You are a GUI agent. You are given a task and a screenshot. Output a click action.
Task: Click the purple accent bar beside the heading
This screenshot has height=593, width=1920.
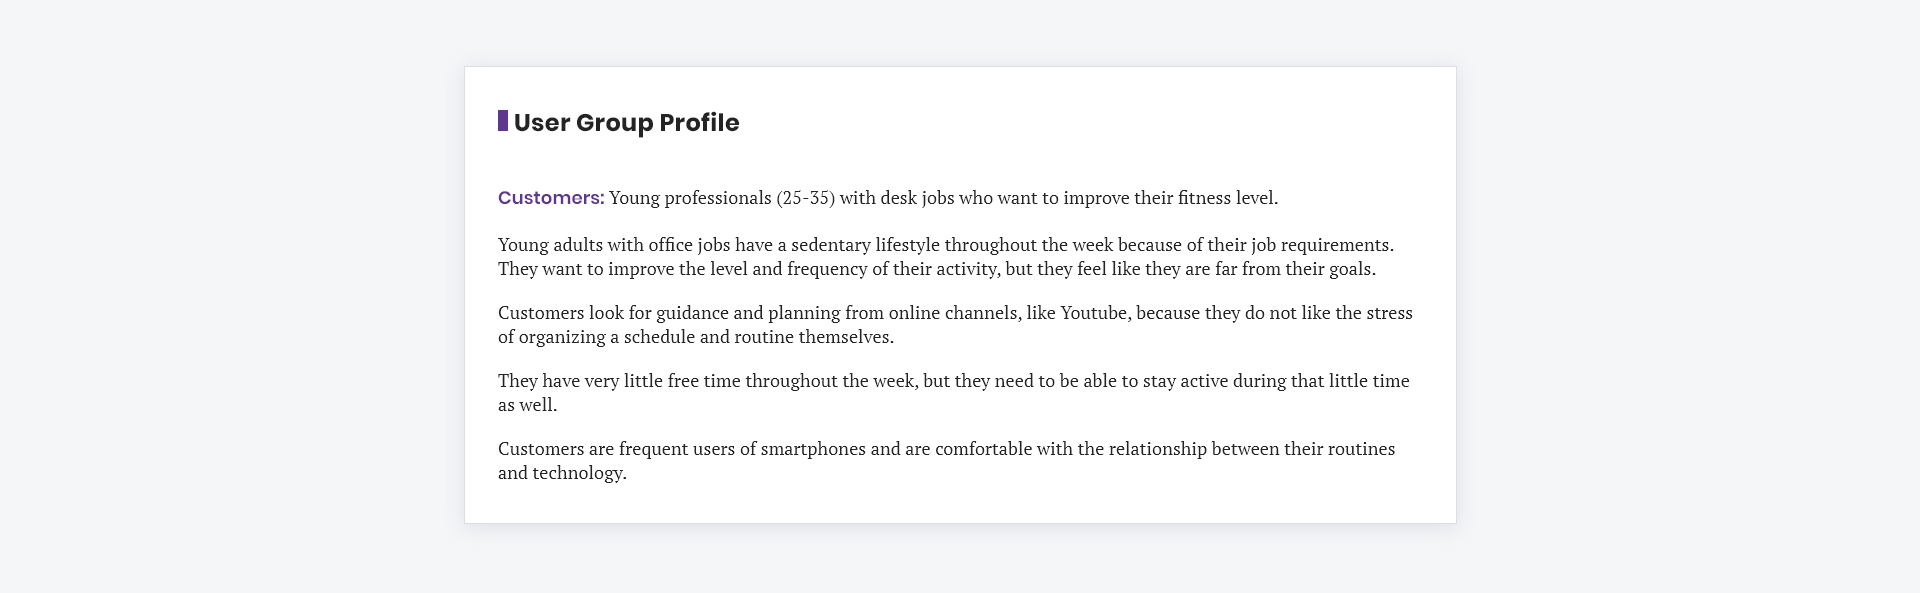click(503, 121)
